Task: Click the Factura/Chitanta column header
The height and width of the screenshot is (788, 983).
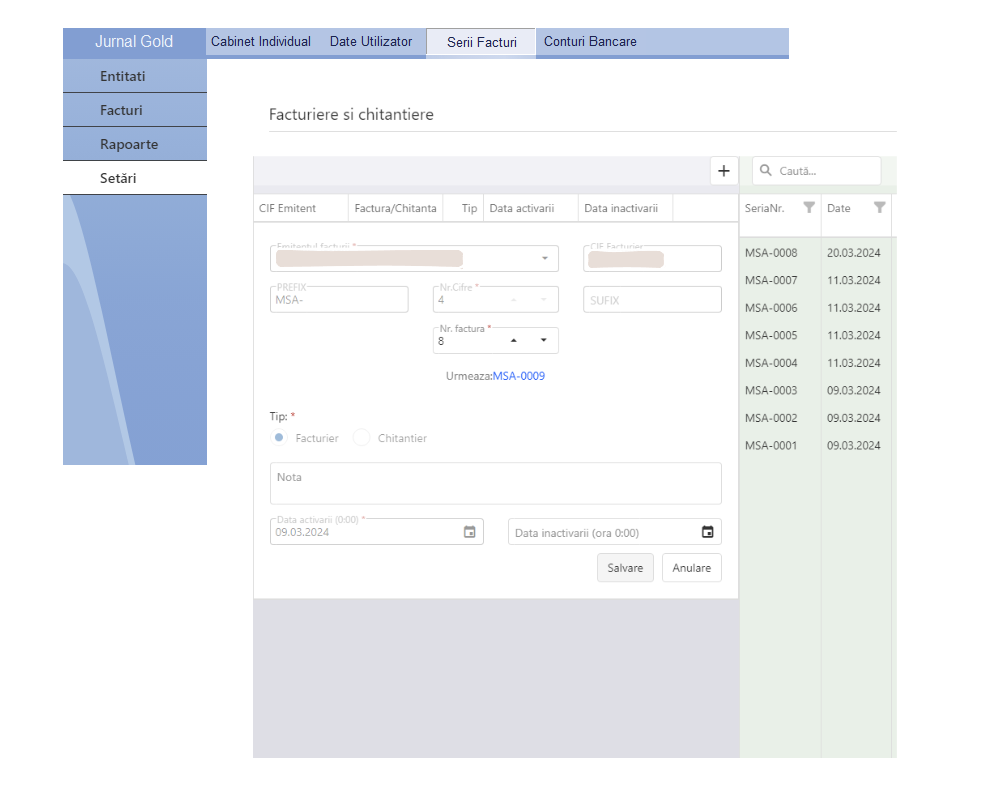Action: point(396,208)
